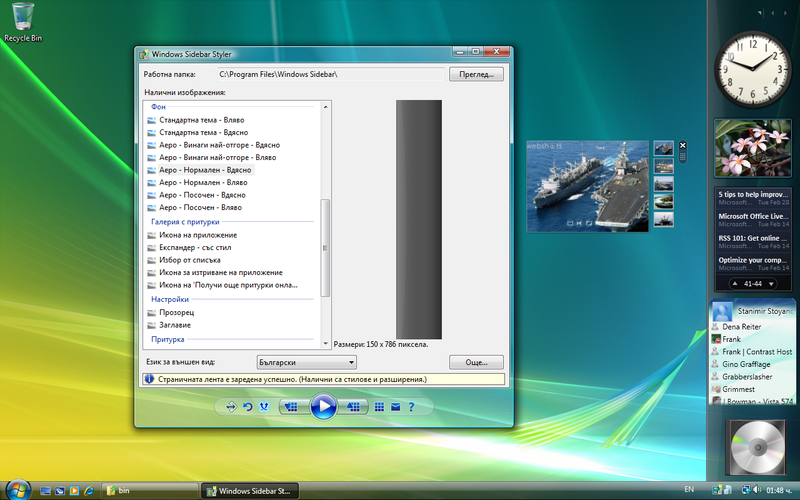Select 'Аеро - Нормален - Вдясно' row
Image resolution: width=800 pixels, height=500 pixels.
click(205, 170)
